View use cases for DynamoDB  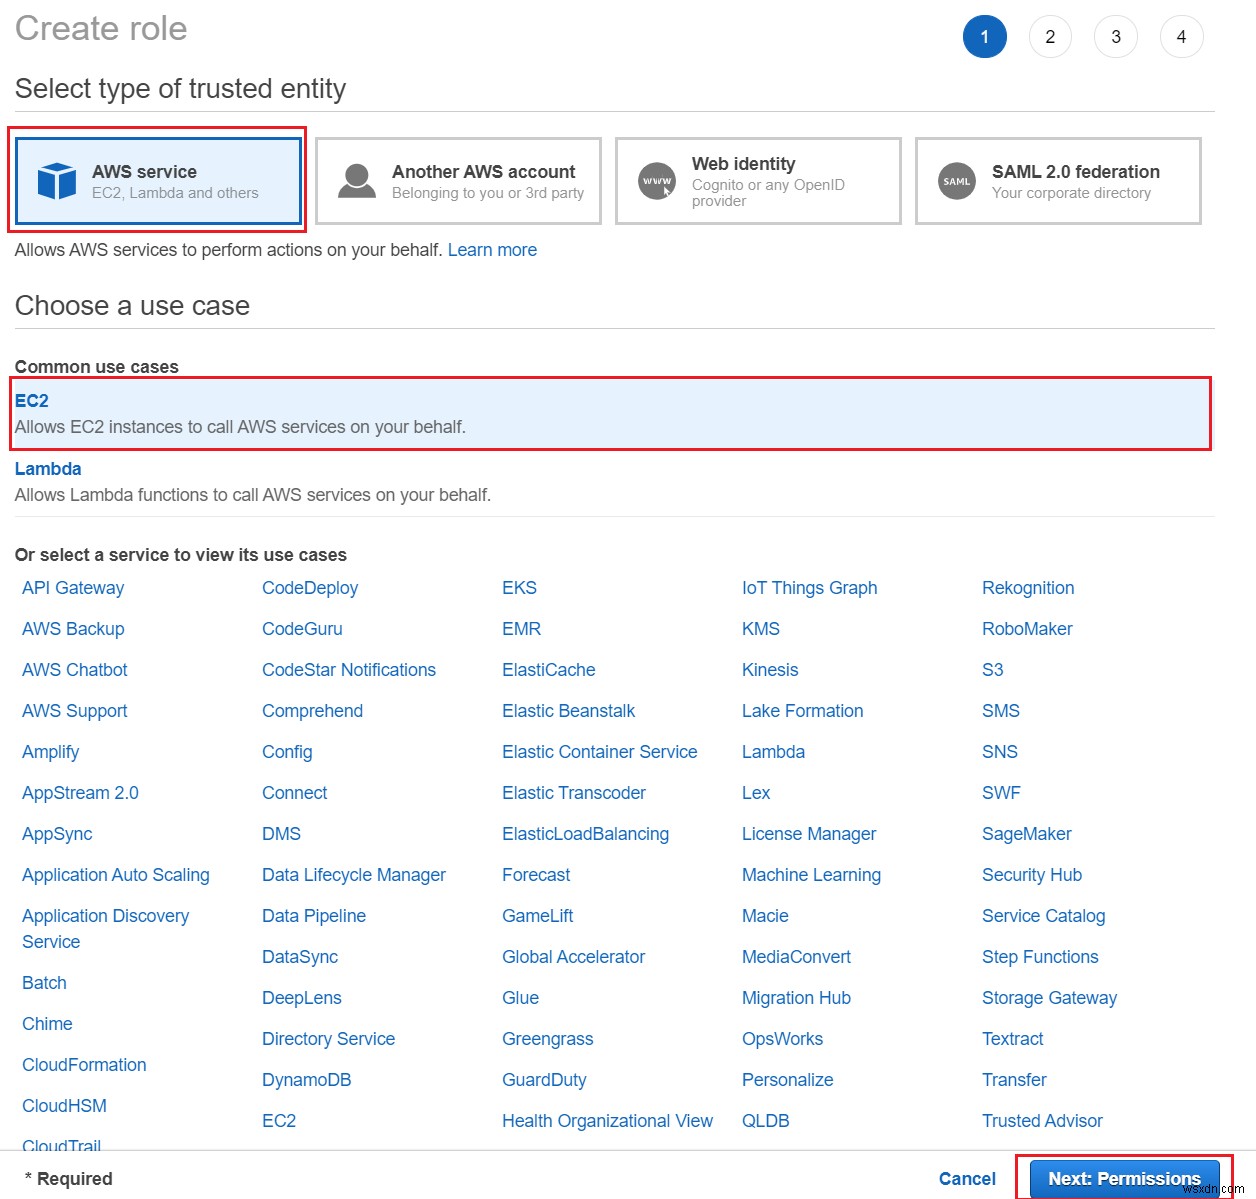click(x=306, y=1079)
